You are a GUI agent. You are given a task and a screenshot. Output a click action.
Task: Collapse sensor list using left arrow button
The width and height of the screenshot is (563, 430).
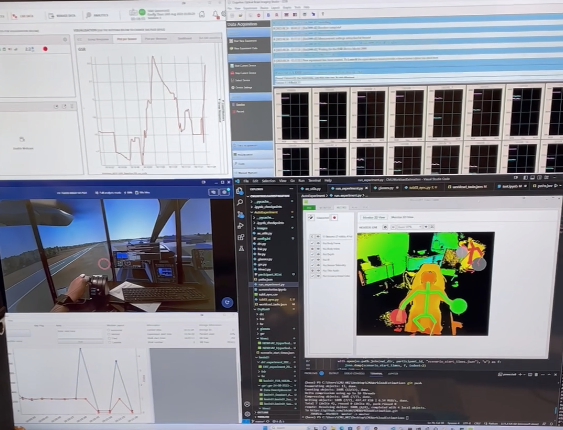click(x=312, y=237)
